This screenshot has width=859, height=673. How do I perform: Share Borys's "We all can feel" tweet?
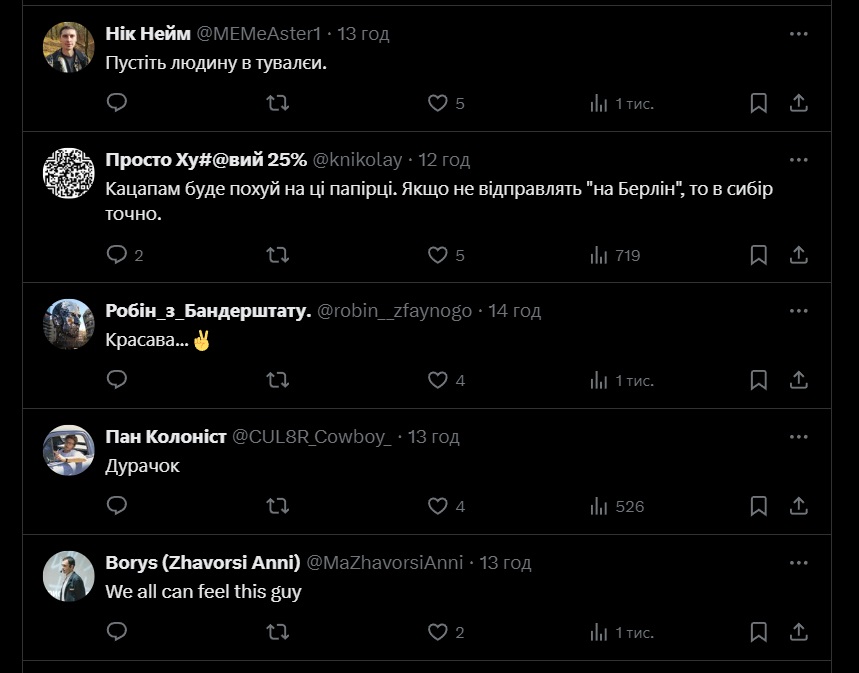[x=799, y=632]
